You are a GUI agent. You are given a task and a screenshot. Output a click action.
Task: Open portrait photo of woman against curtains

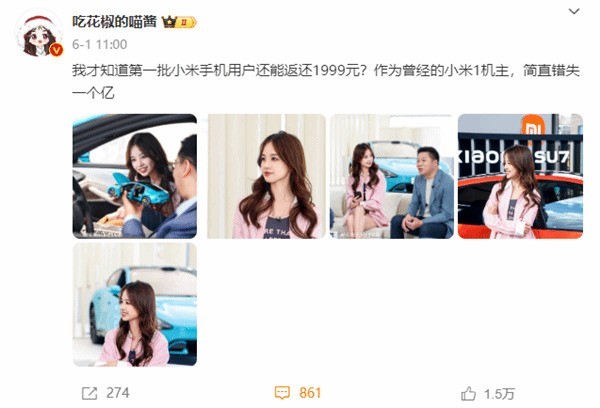[266, 176]
